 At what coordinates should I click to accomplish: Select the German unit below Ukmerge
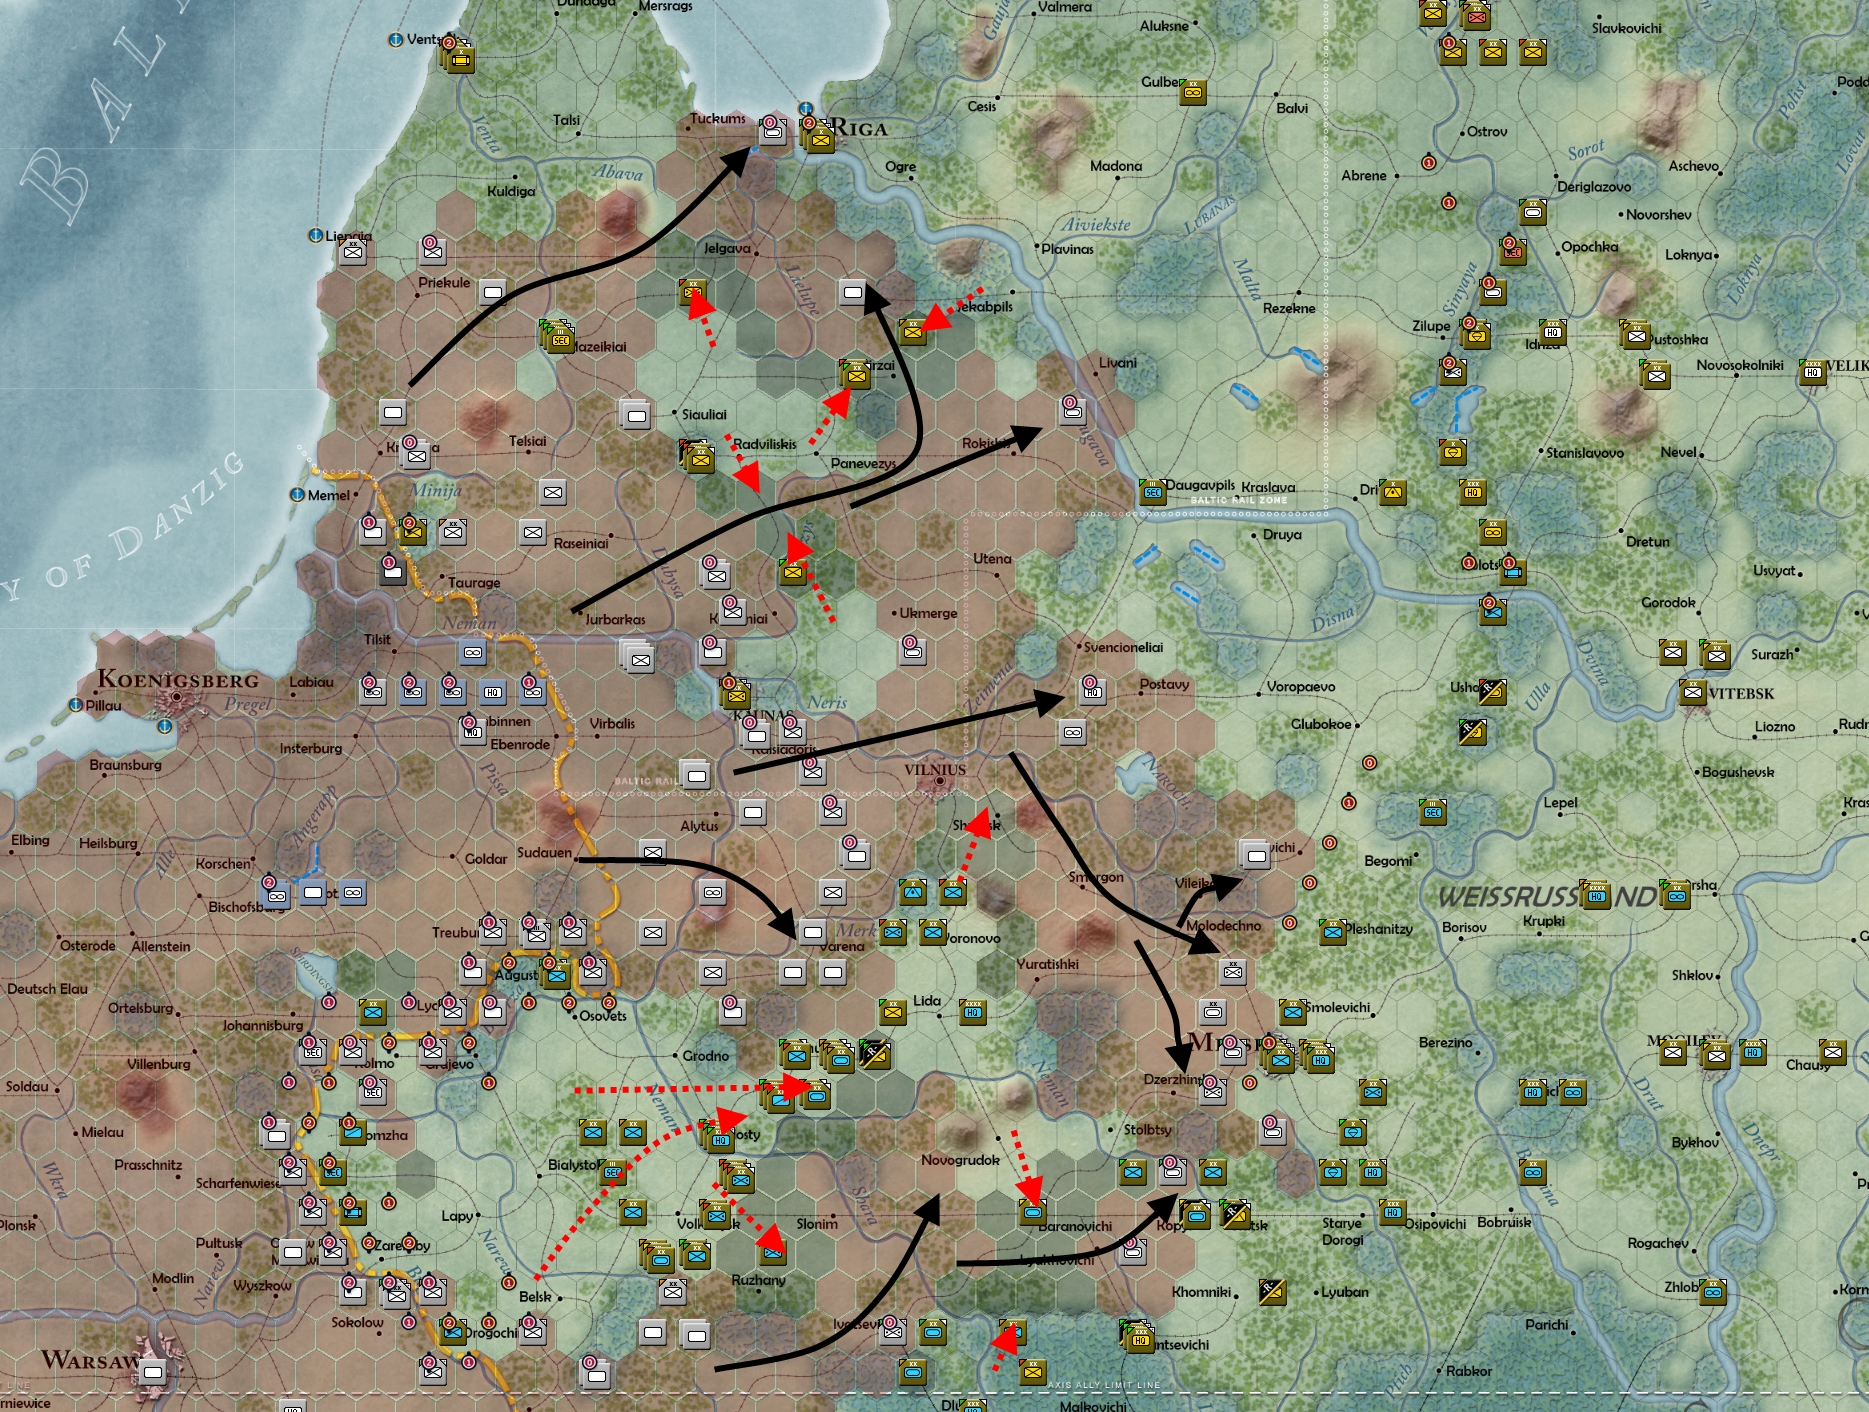click(912, 650)
